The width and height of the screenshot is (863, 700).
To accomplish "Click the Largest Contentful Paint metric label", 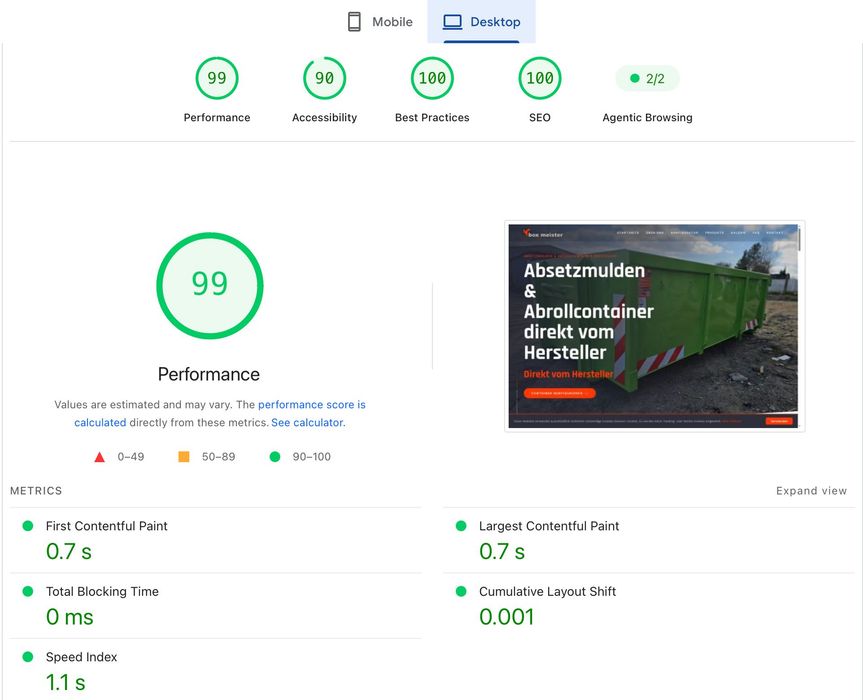I will (549, 526).
